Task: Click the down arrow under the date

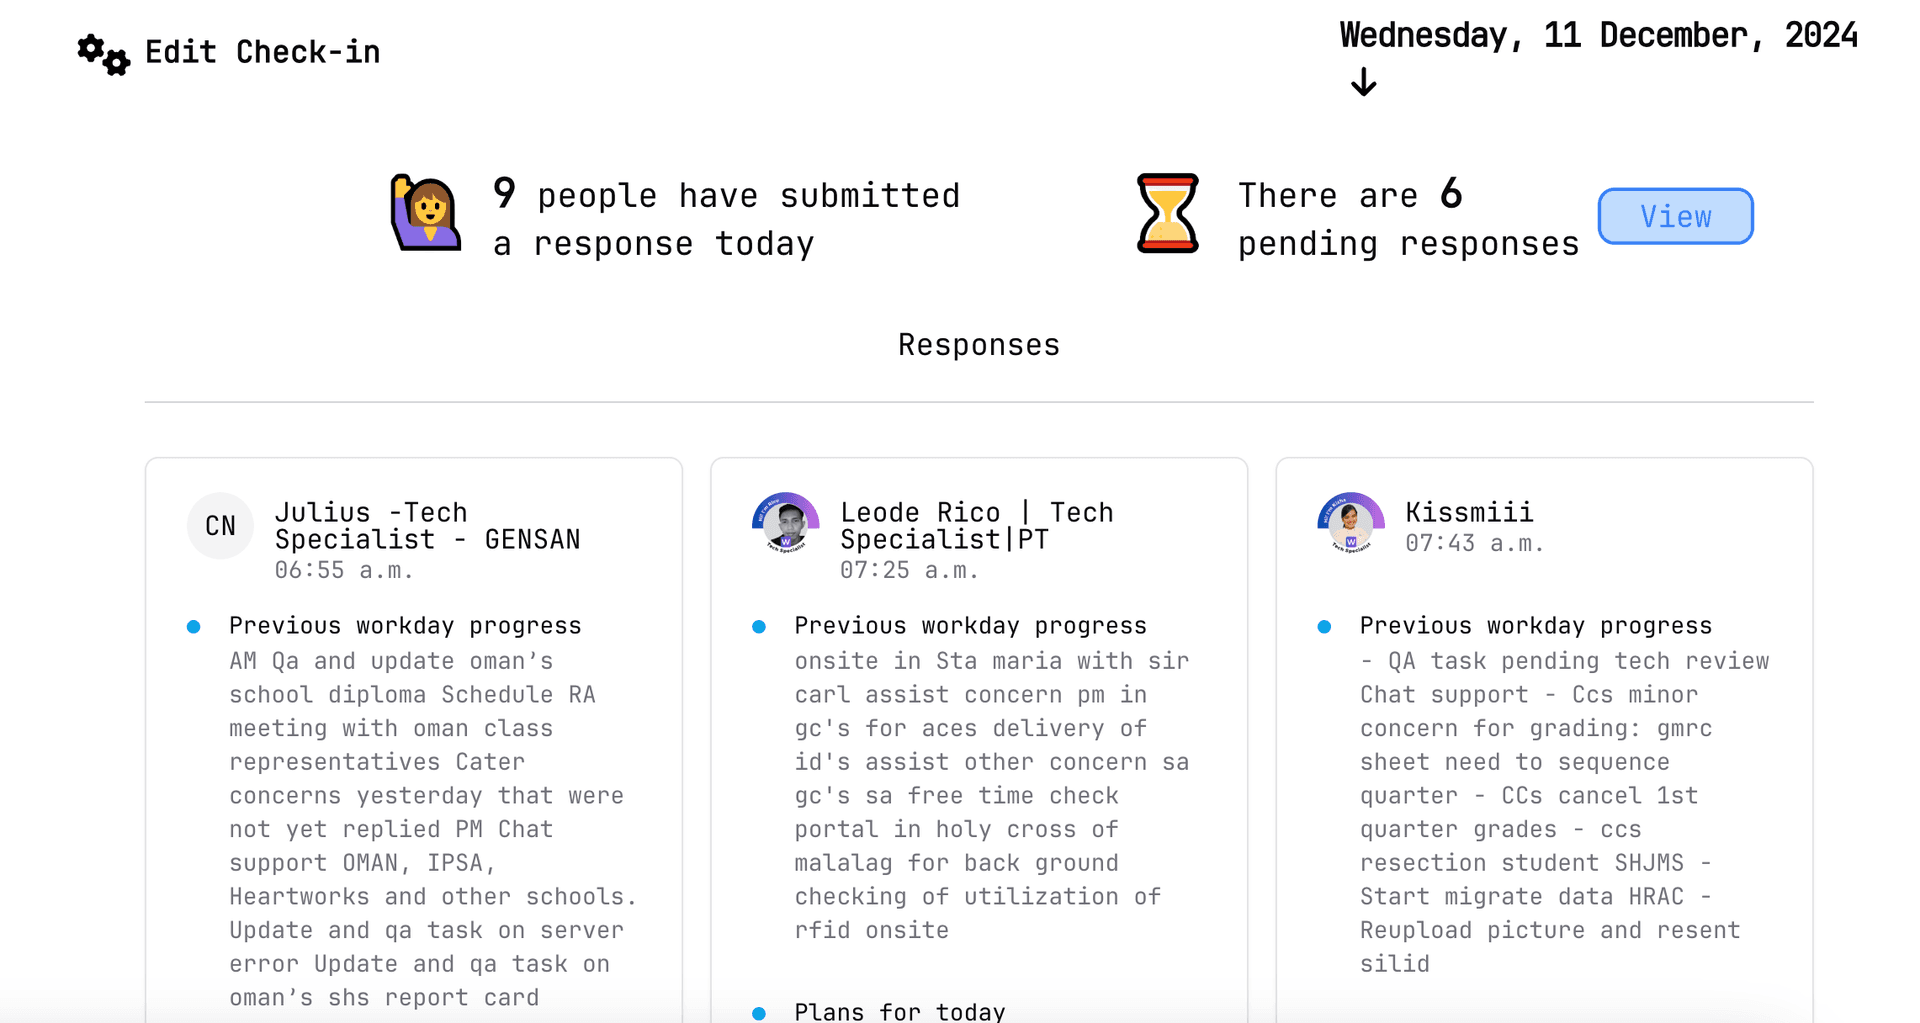Action: pyautogui.click(x=1363, y=82)
